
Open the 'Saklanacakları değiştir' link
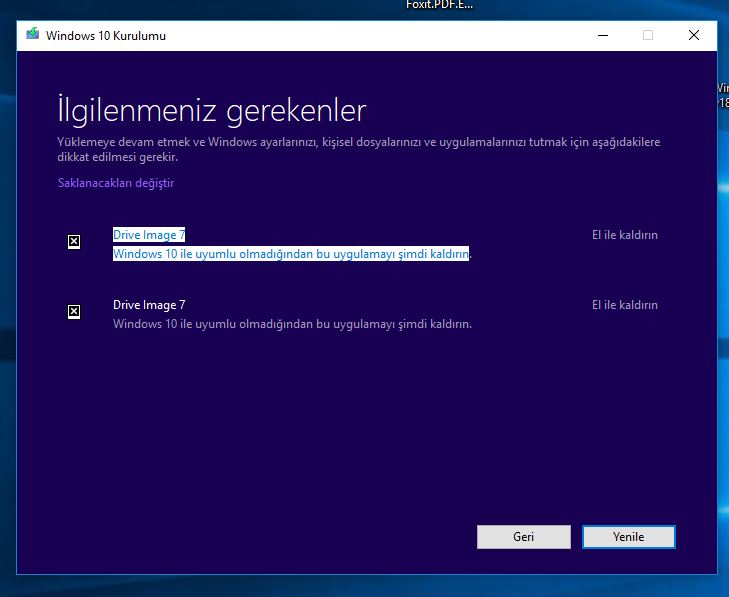click(116, 183)
